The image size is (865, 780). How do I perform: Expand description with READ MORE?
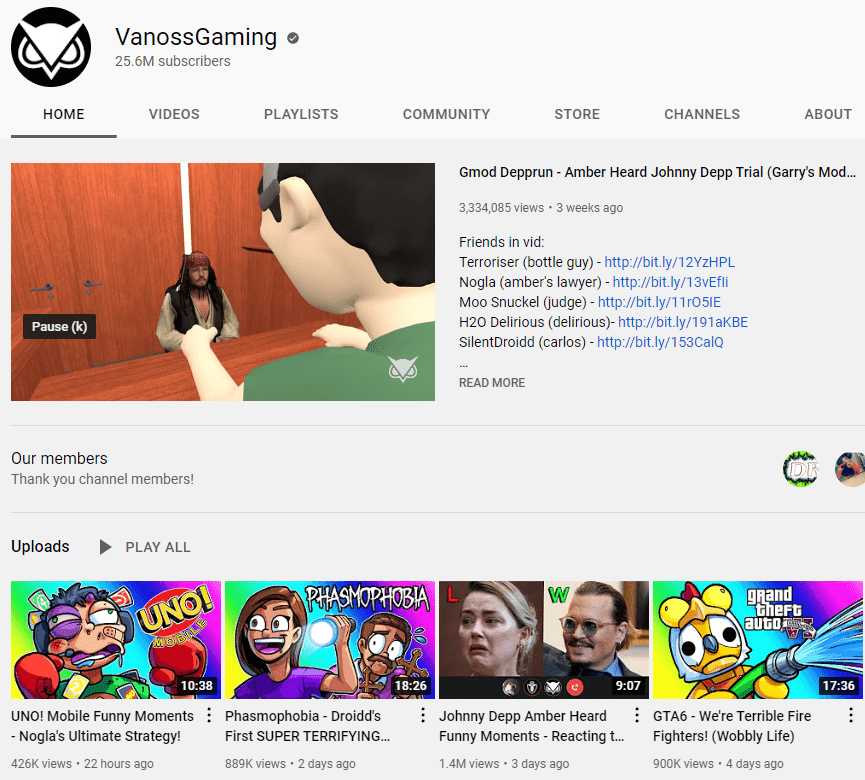[x=492, y=383]
